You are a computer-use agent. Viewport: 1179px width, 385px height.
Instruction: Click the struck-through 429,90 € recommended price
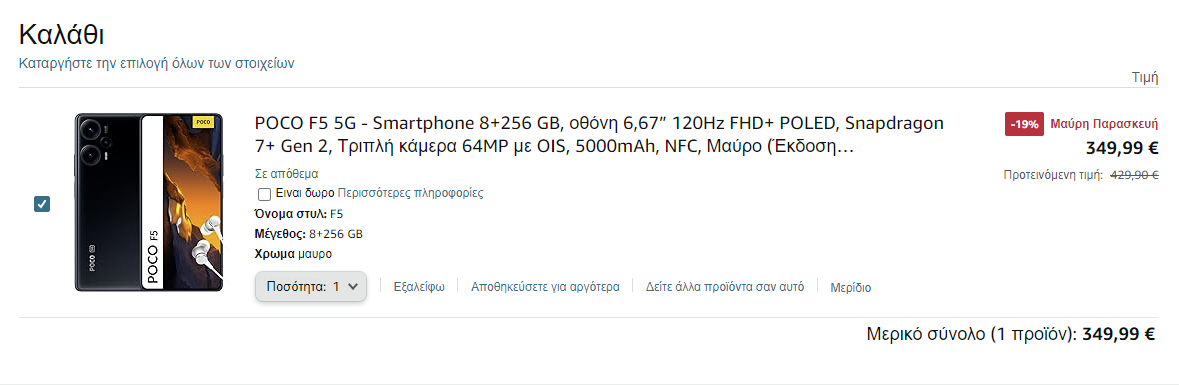(x=1134, y=175)
